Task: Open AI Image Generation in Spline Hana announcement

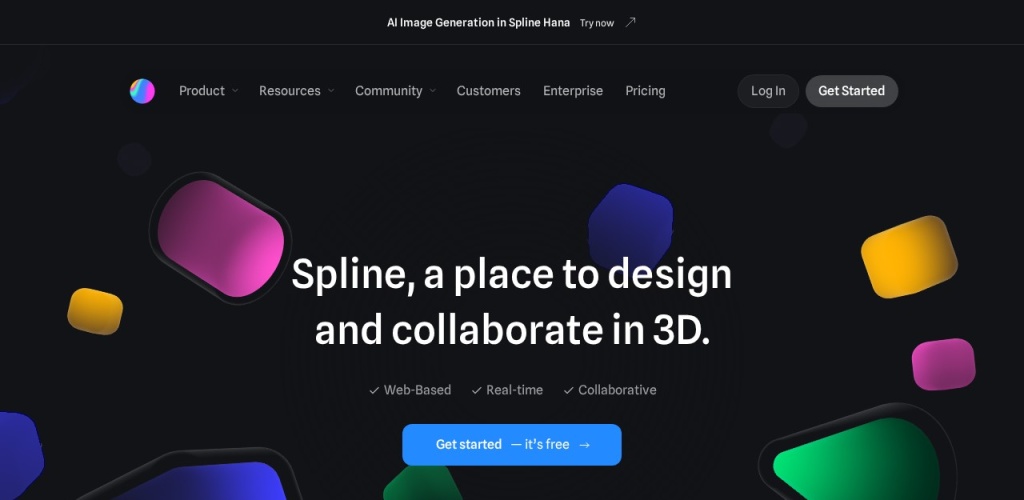Action: click(479, 22)
